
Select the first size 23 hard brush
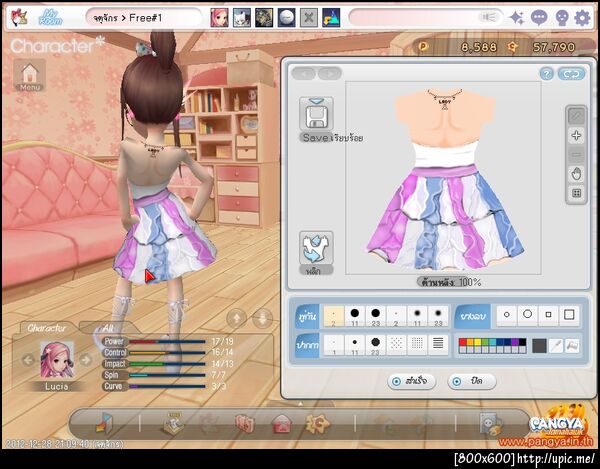click(376, 316)
